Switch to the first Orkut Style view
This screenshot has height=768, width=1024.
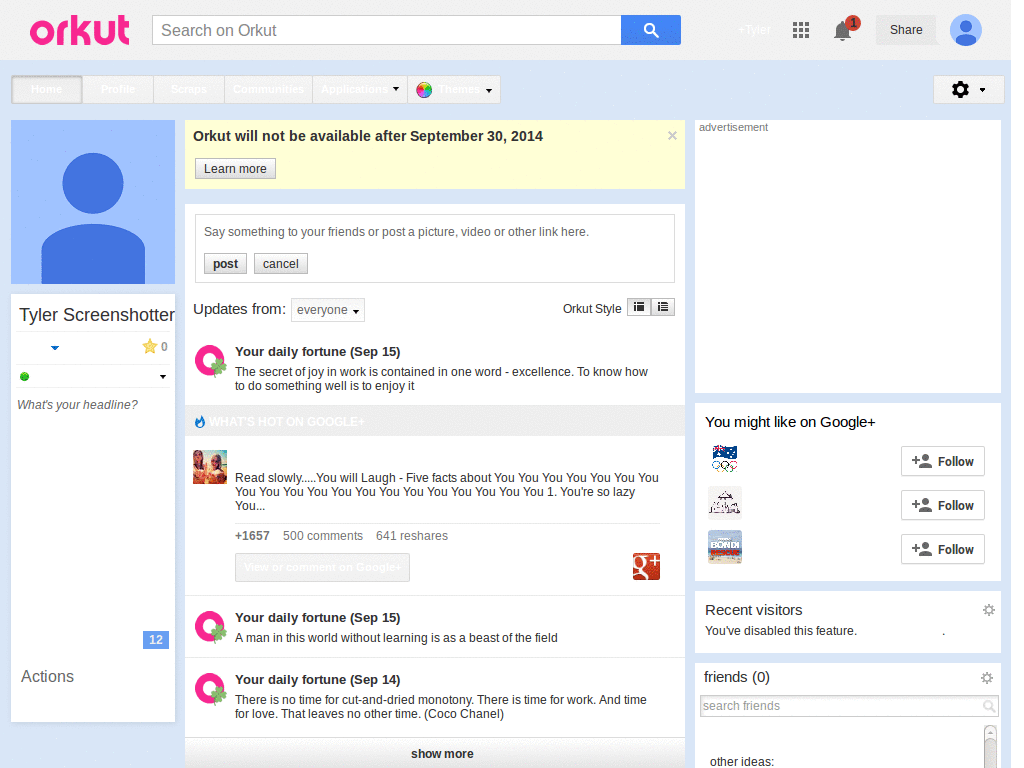click(639, 307)
